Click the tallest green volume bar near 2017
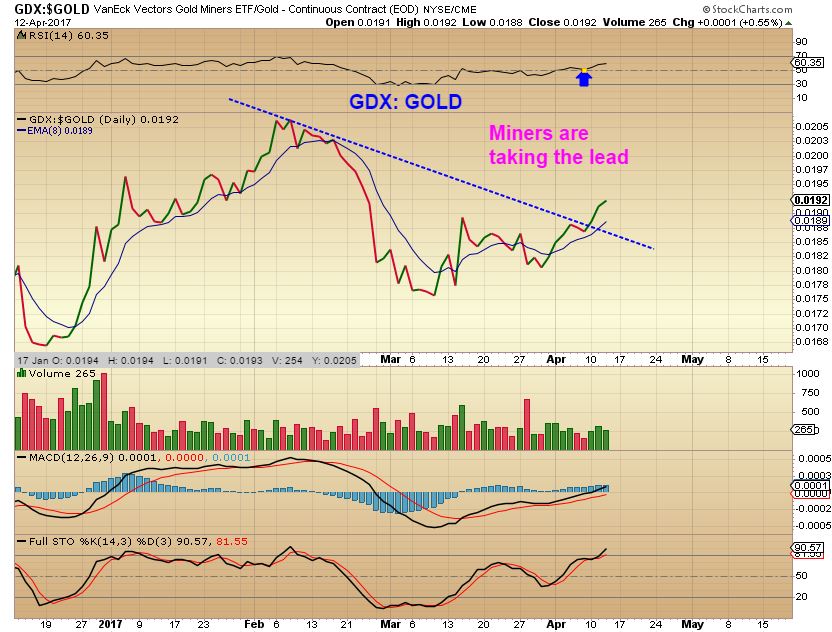The width and height of the screenshot is (832, 632). [x=97, y=415]
